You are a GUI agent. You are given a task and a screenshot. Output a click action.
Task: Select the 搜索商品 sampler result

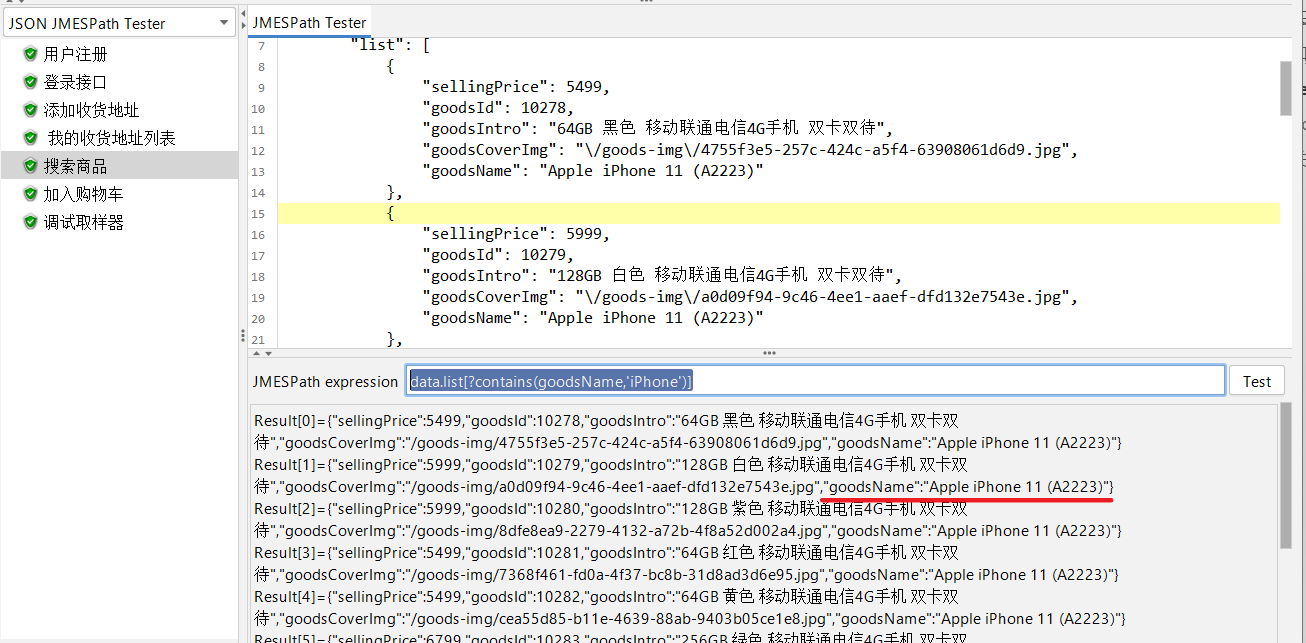pyautogui.click(x=75, y=166)
